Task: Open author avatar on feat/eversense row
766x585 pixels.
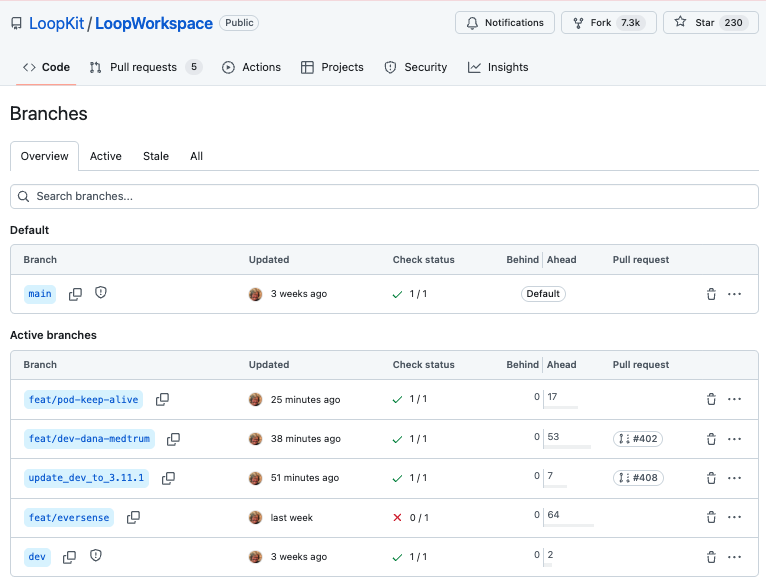Action: 255,518
